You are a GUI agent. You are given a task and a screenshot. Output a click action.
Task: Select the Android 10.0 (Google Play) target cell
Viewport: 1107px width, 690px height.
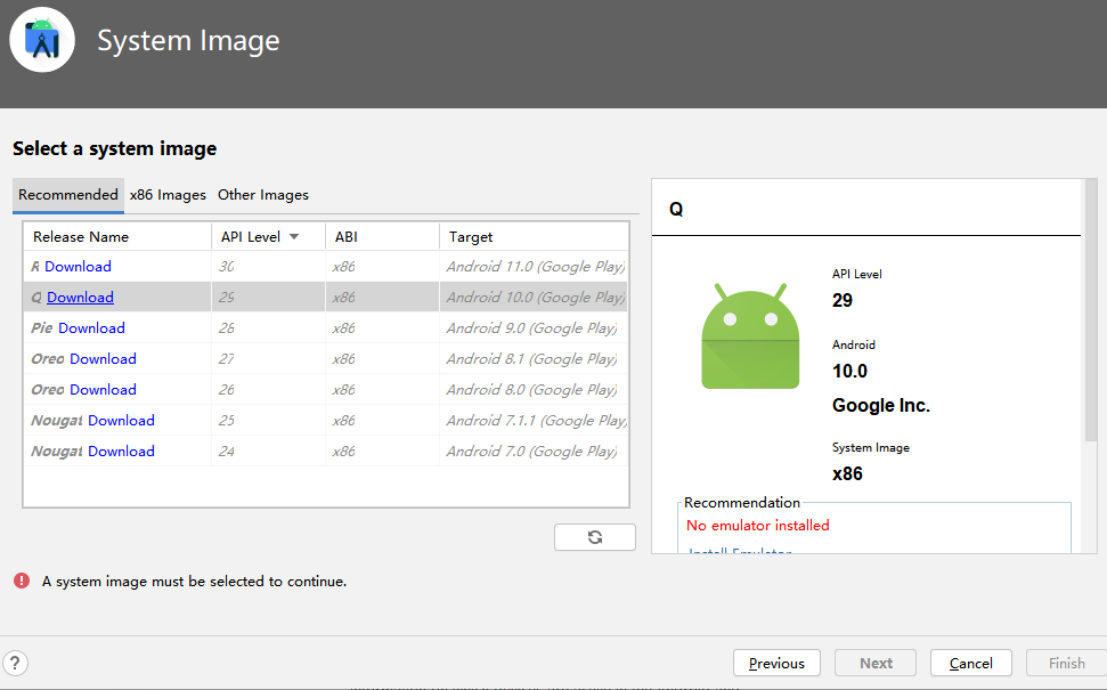click(534, 297)
